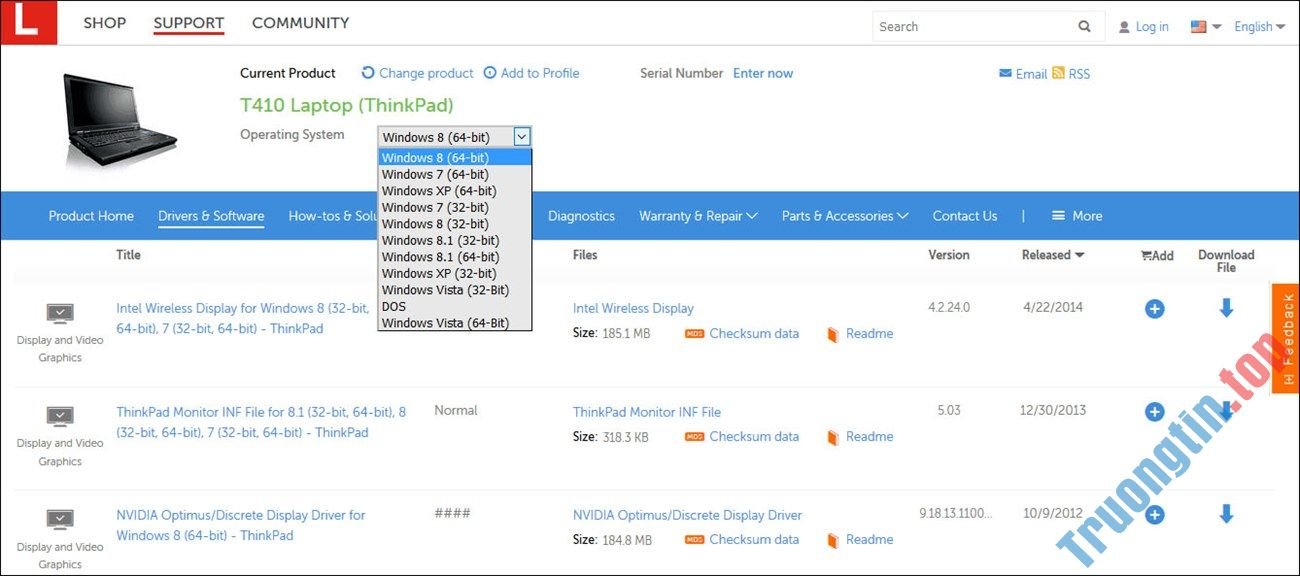Image resolution: width=1300 pixels, height=576 pixels.
Task: Click the Display and Video Graphics monitor icon
Action: coord(59,312)
